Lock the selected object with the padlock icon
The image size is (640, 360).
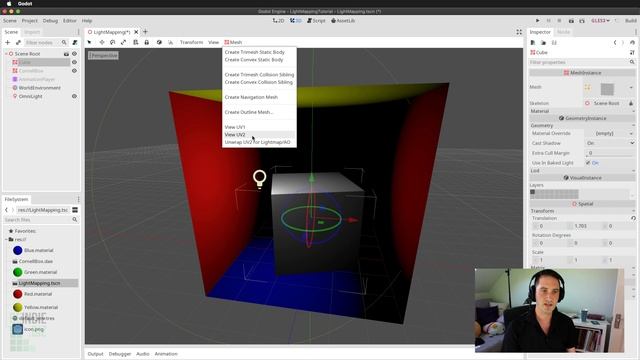147,42
